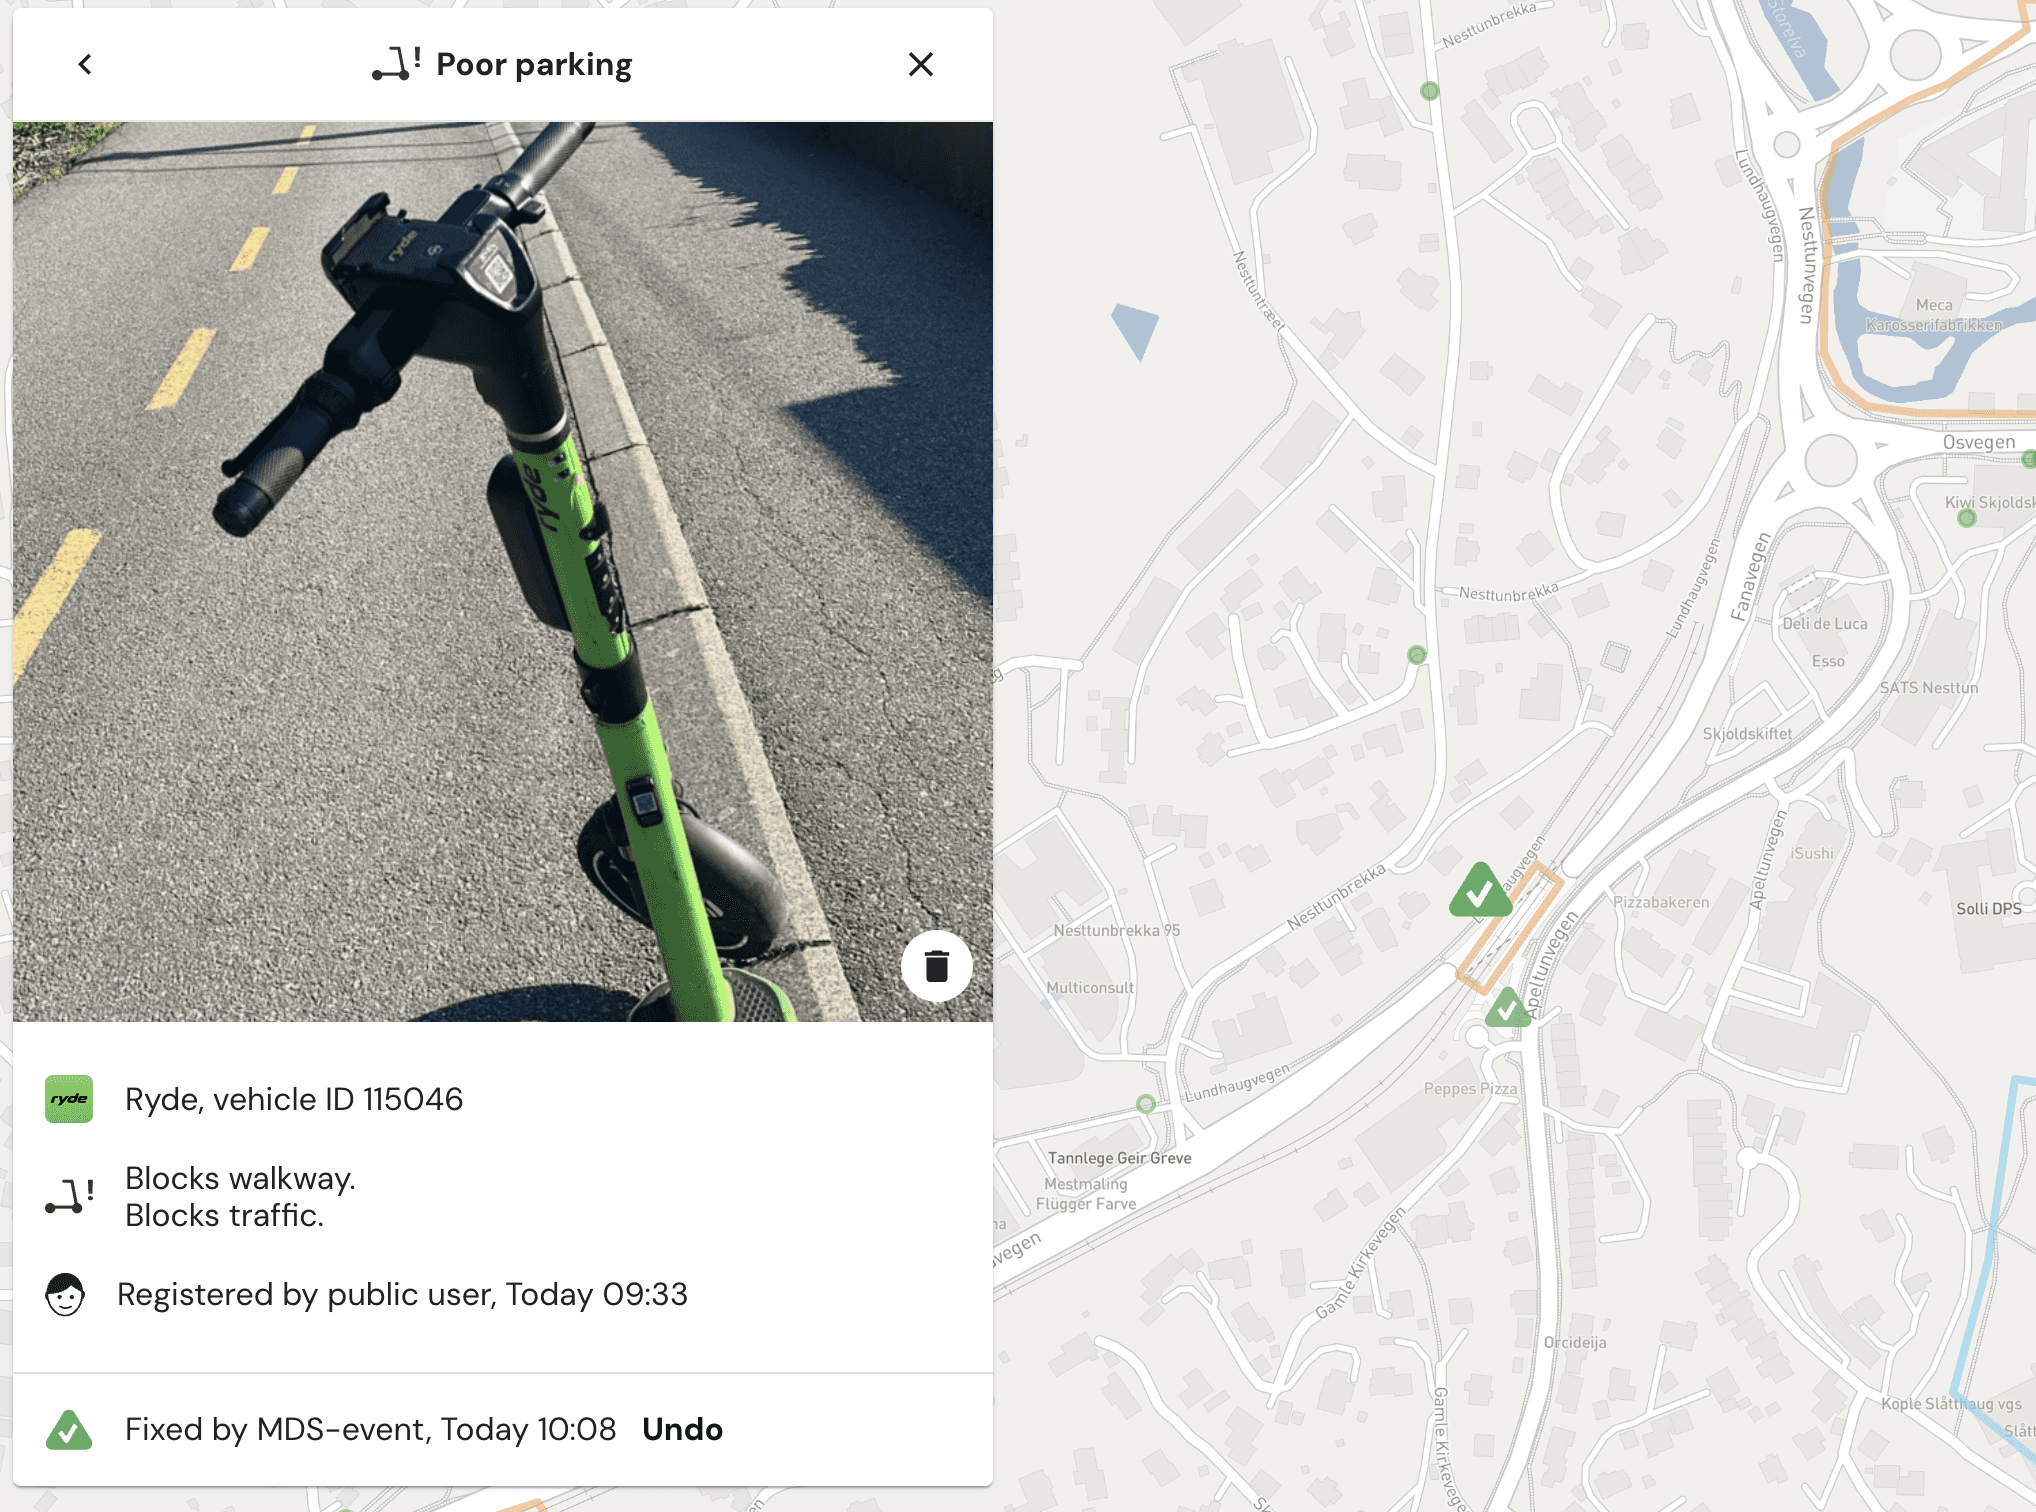Click the Poor parking title scooter icon
Screen dimensions: 2036x1512
(x=396, y=64)
